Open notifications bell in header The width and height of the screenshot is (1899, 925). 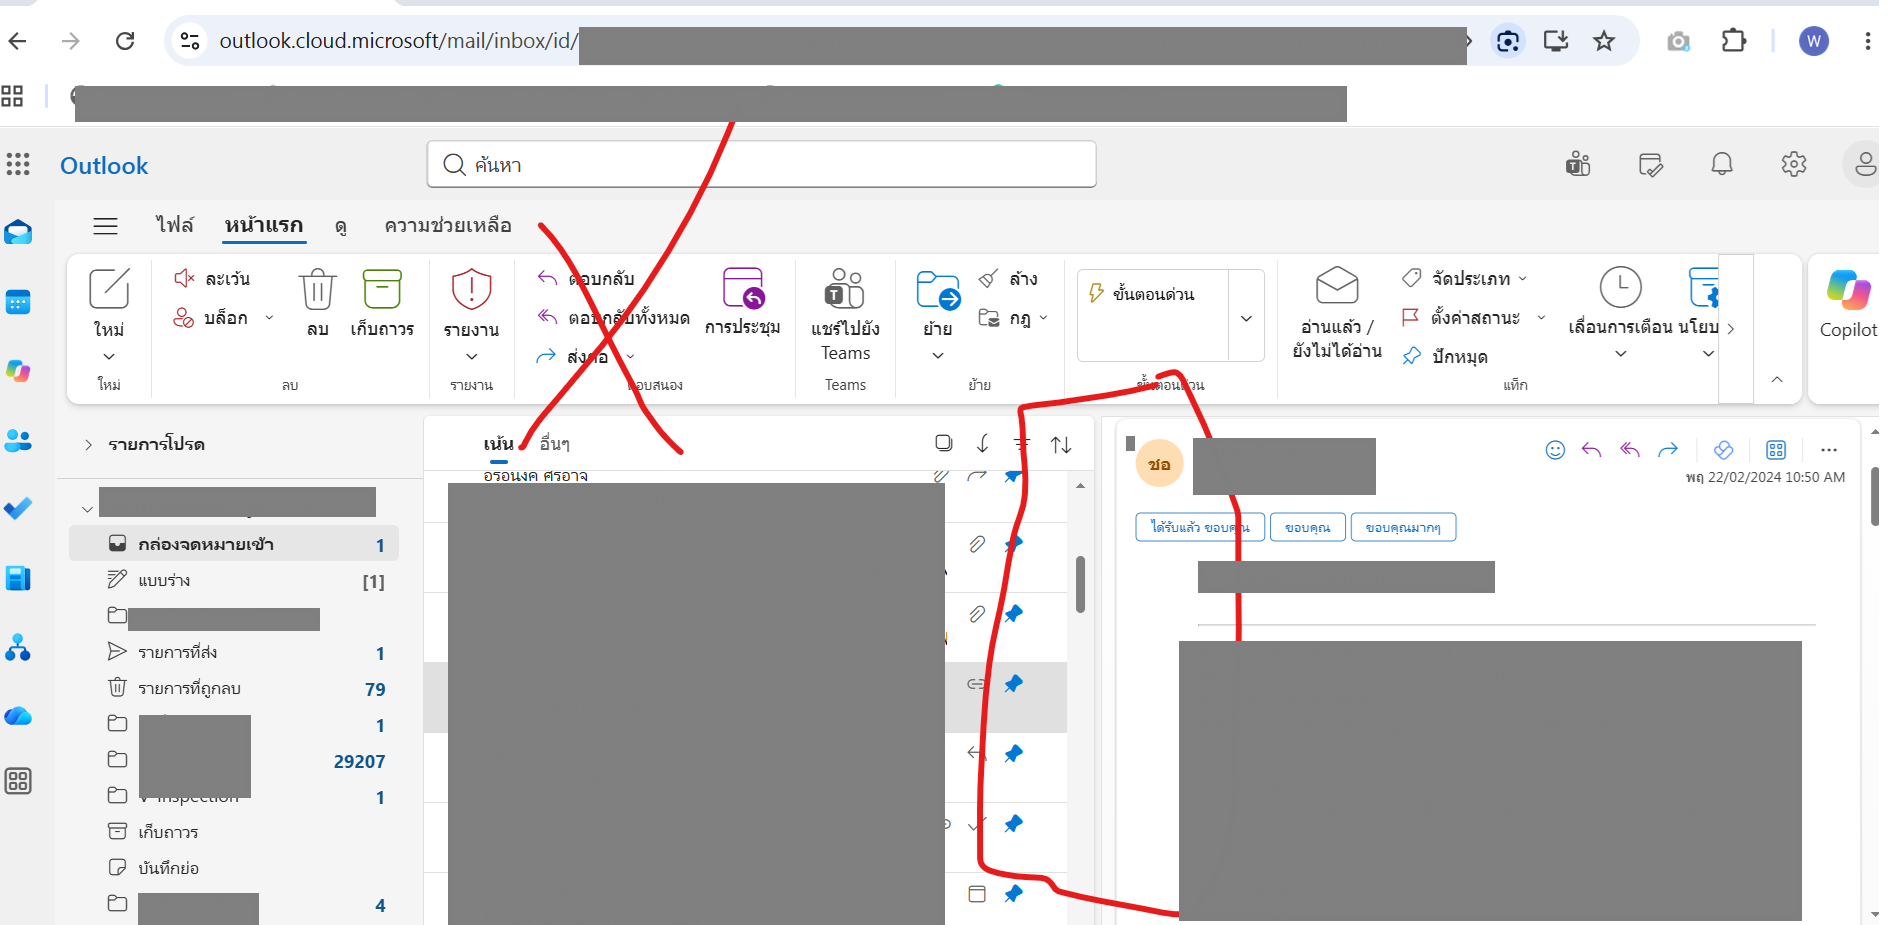[1722, 164]
